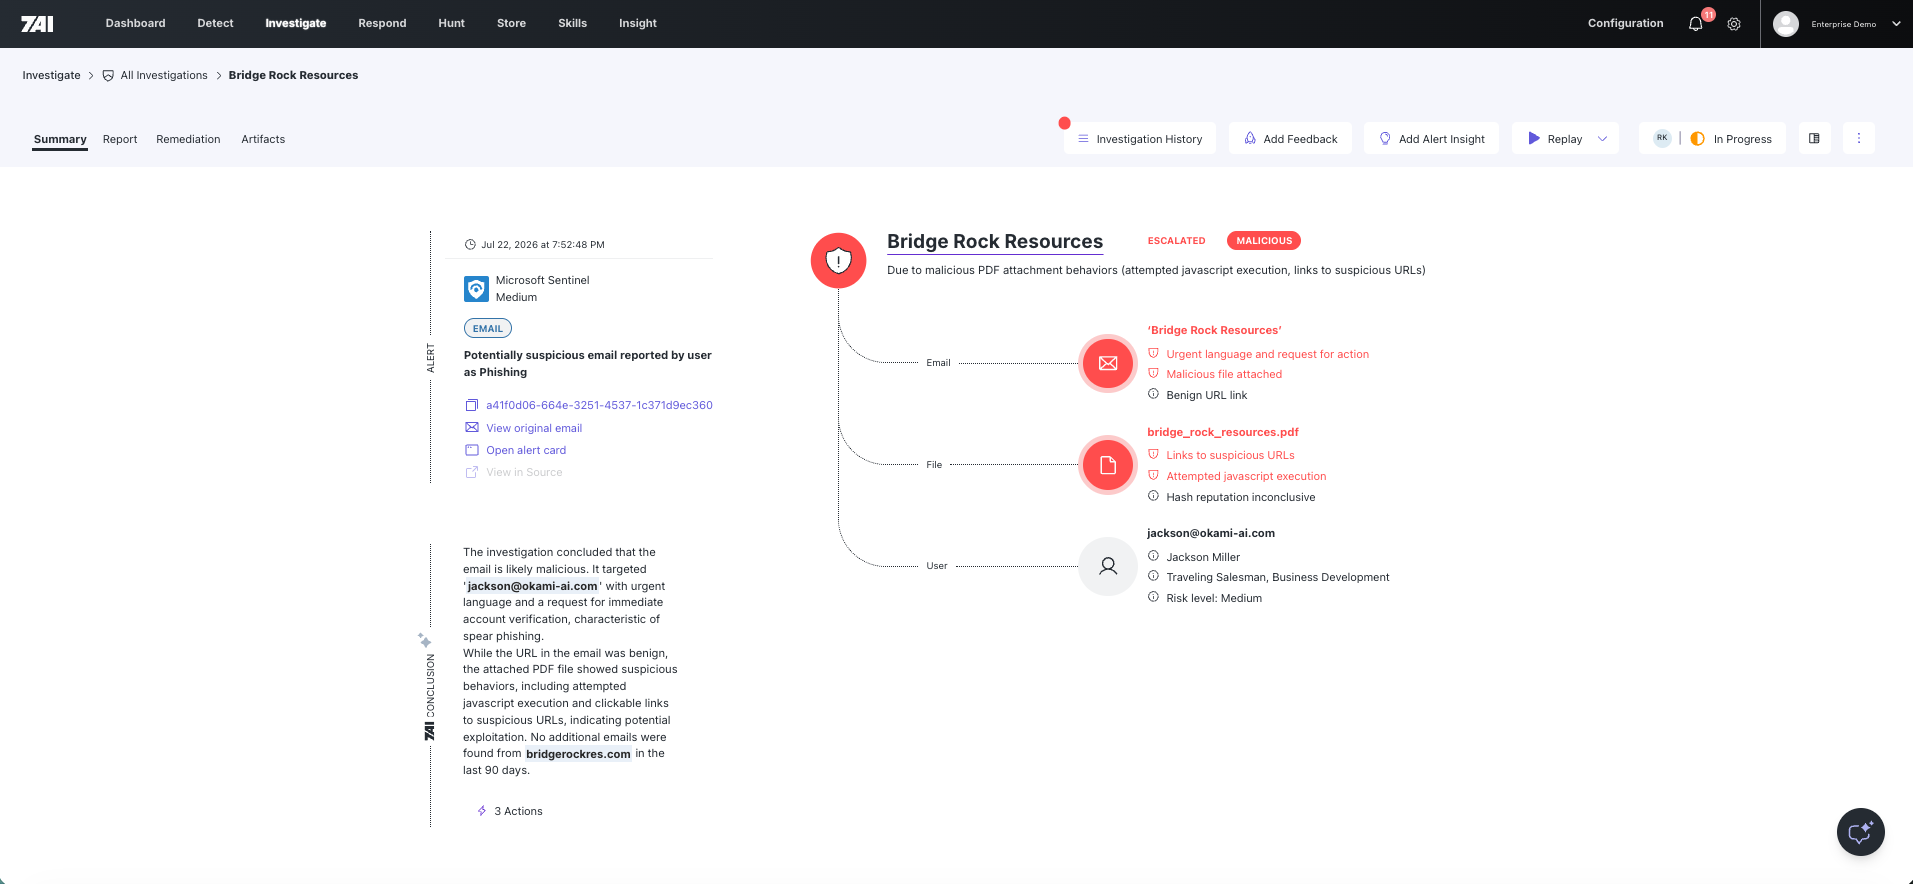Click Malicious file attached finding
Viewport: 1913px width, 884px height.
[x=1224, y=374]
